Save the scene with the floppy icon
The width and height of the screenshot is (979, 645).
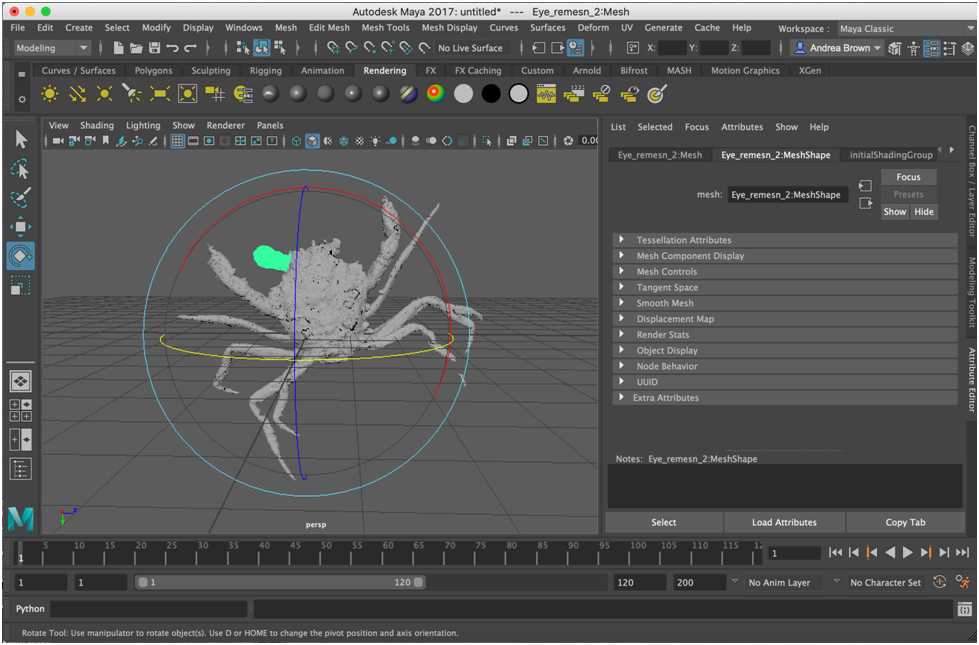click(154, 48)
